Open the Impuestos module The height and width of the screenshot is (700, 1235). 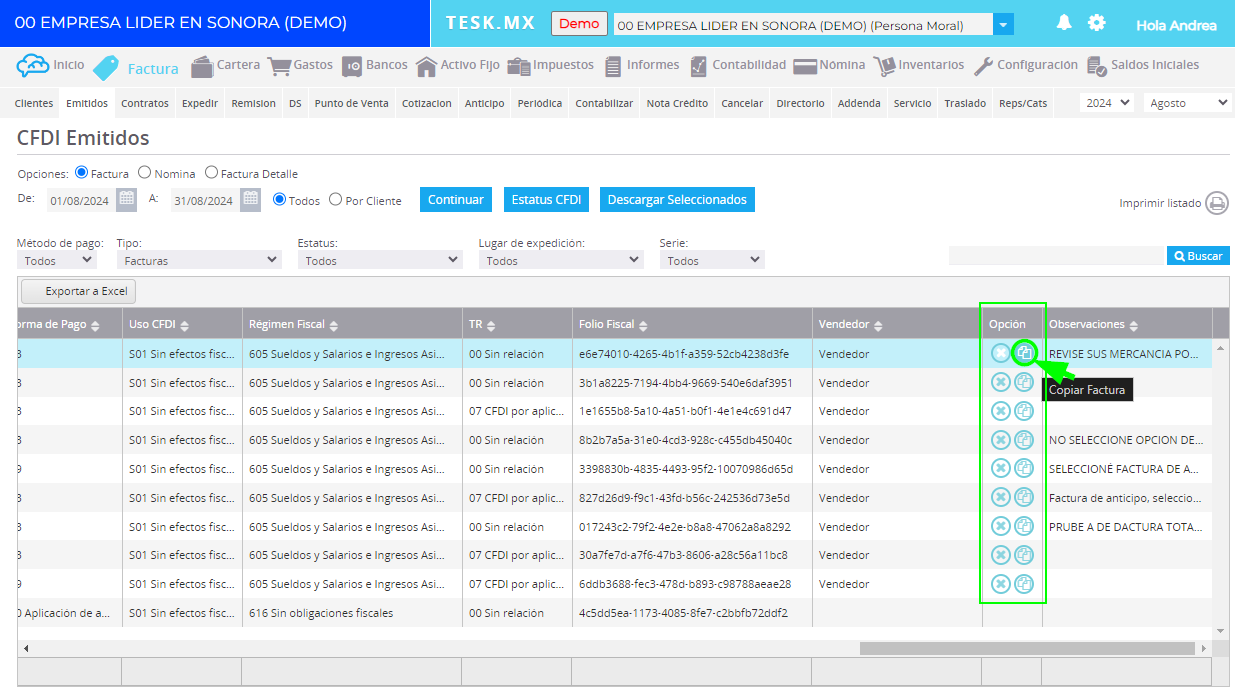[518, 66]
